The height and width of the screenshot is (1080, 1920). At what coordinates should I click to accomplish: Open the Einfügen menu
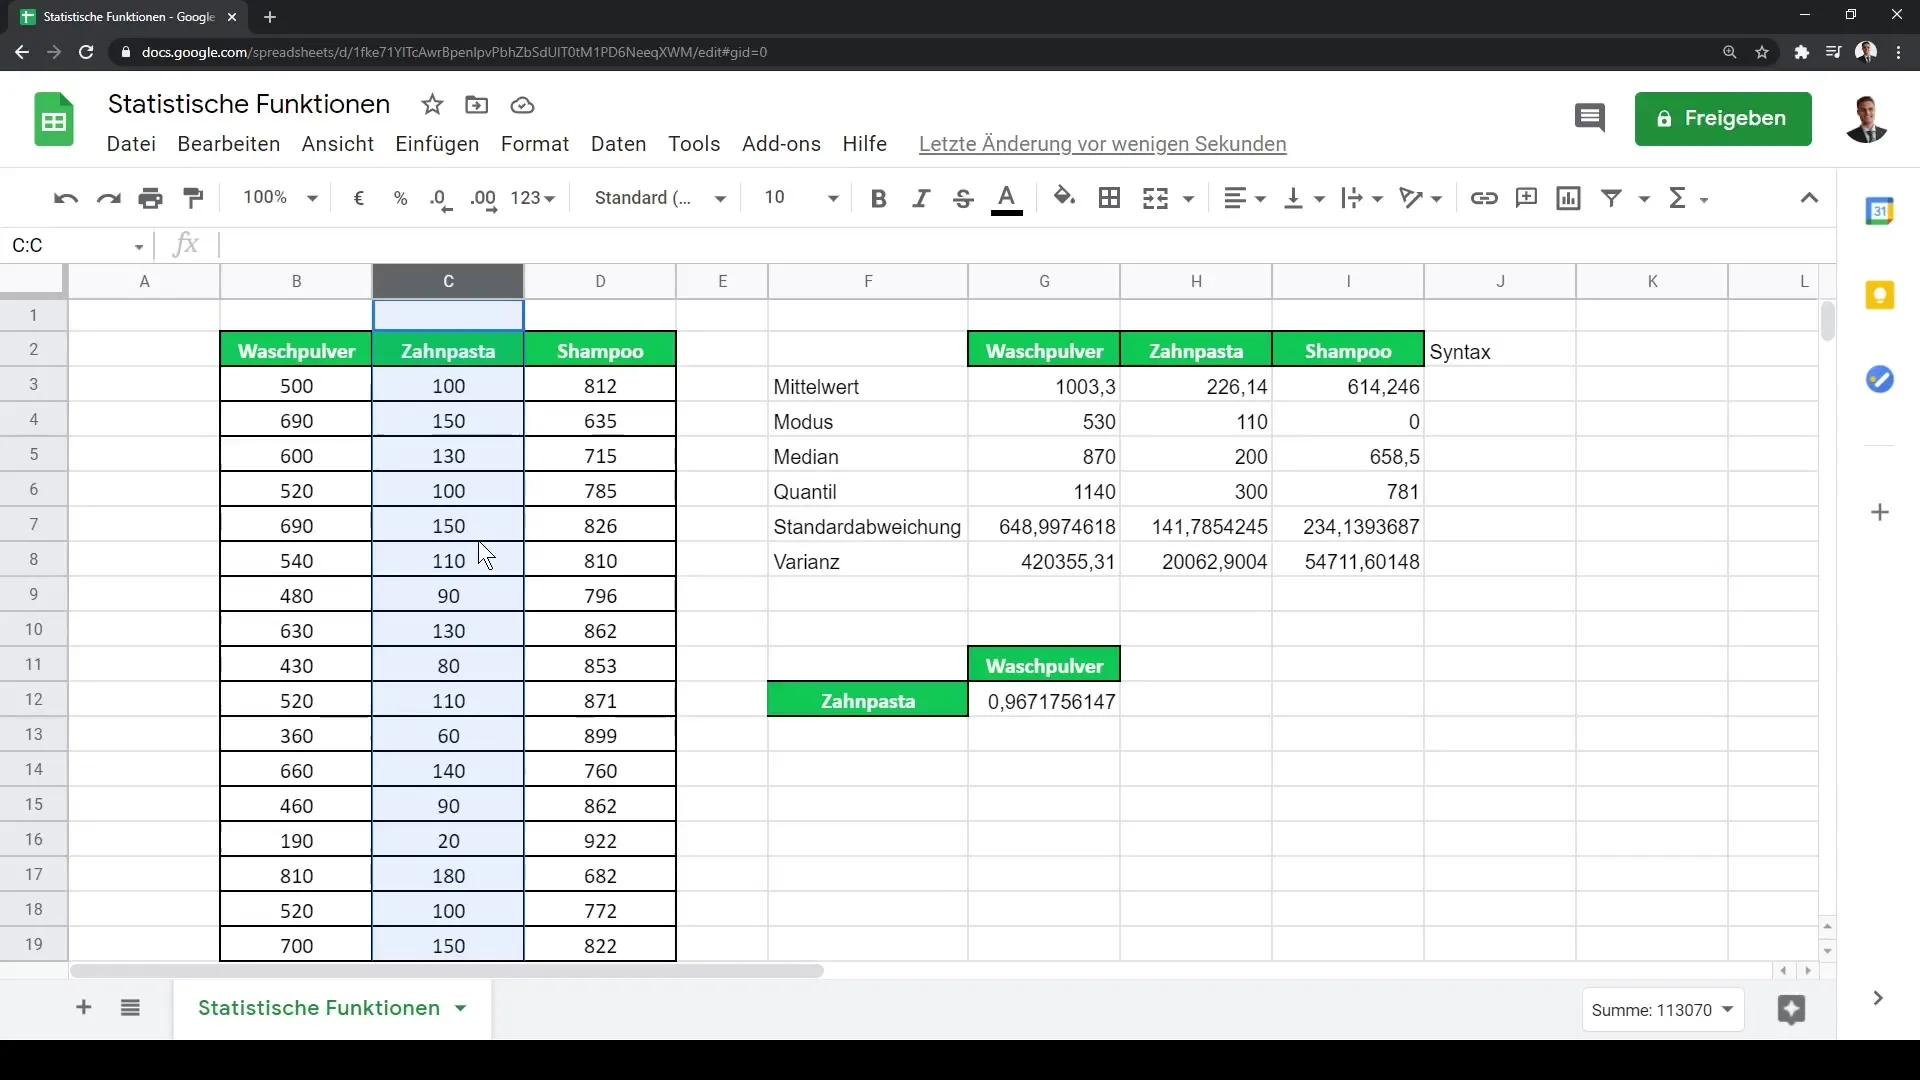point(436,142)
